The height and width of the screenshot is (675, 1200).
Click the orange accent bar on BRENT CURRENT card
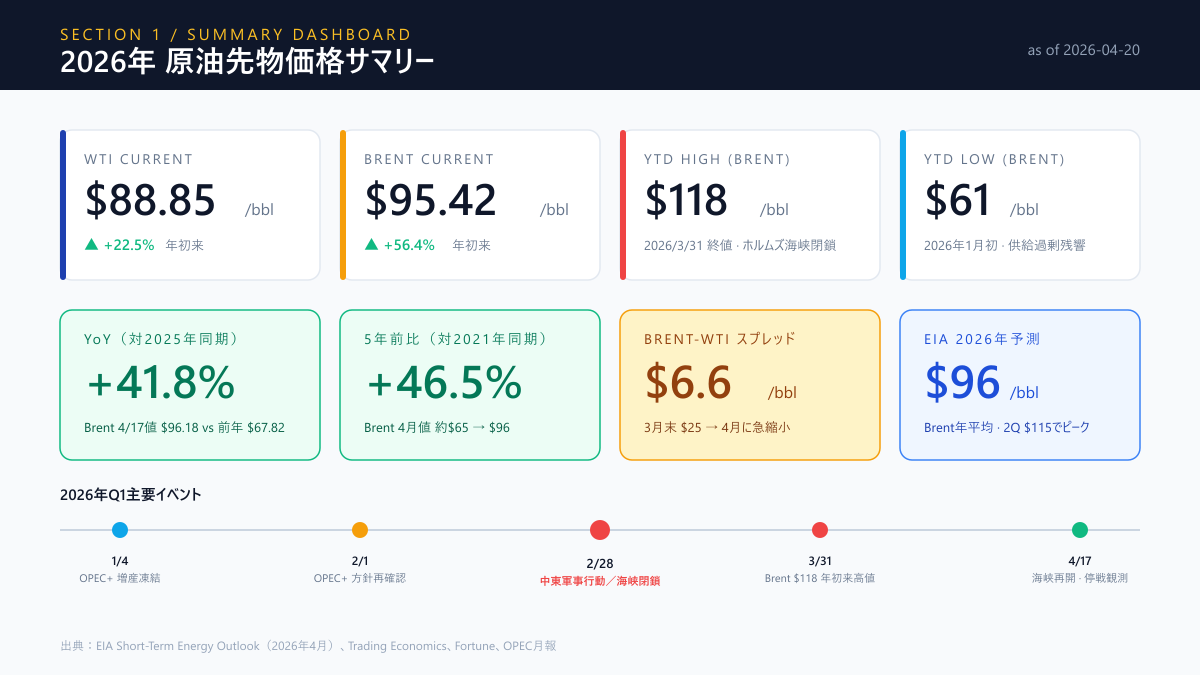(342, 204)
